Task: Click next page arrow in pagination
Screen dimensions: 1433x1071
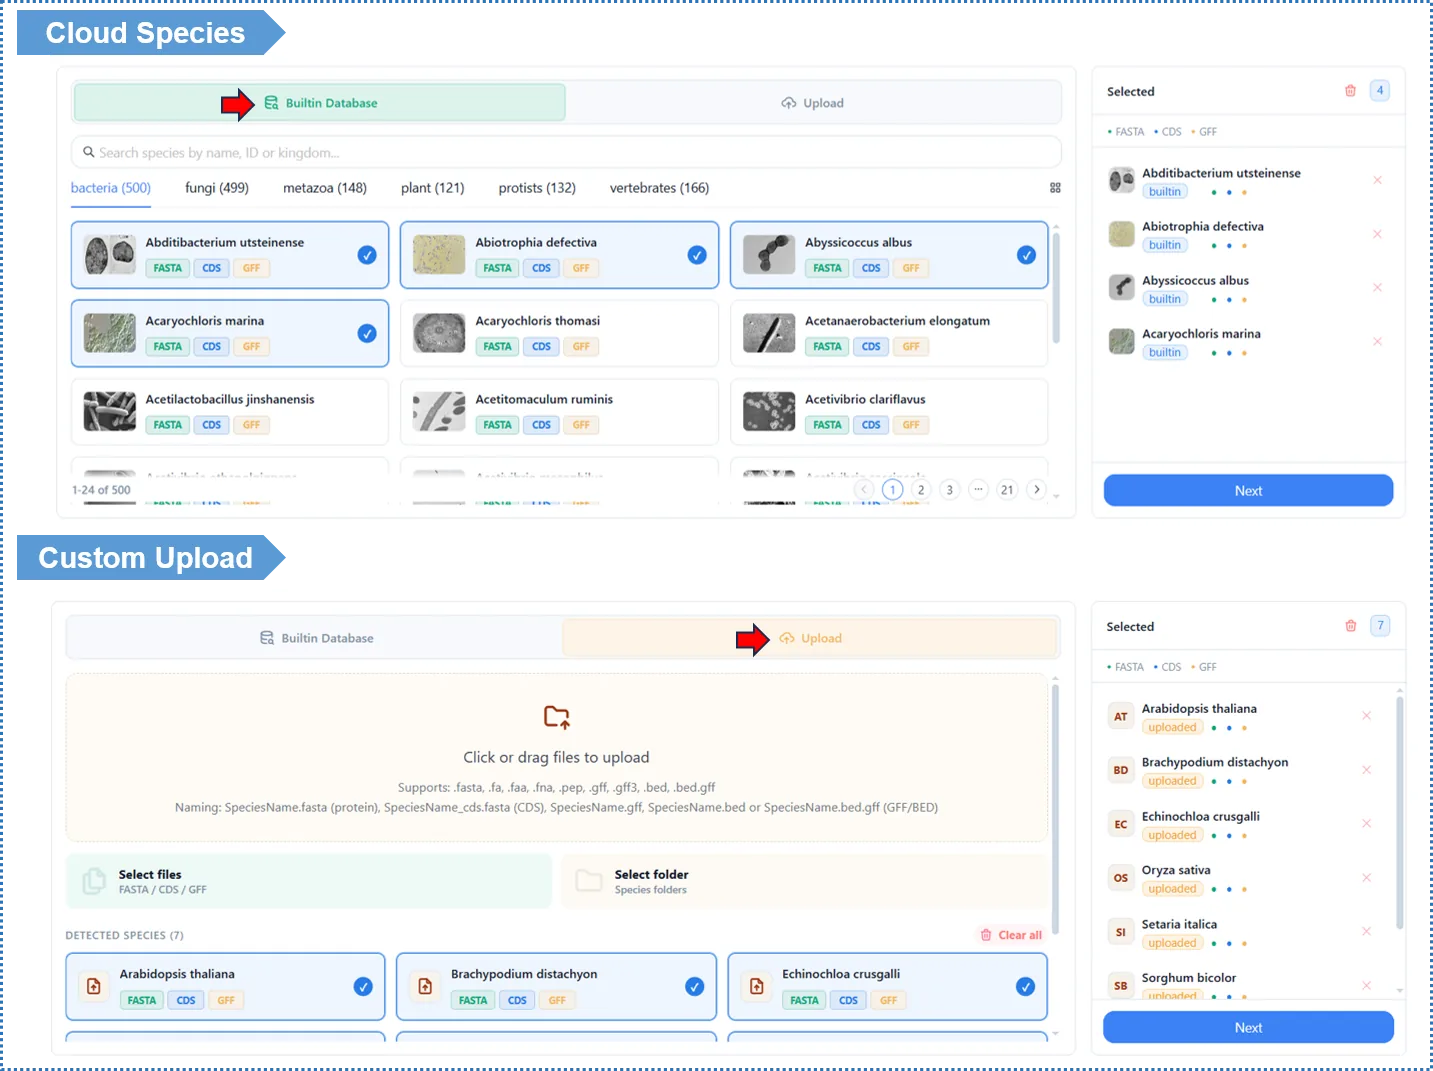Action: [x=1037, y=490]
